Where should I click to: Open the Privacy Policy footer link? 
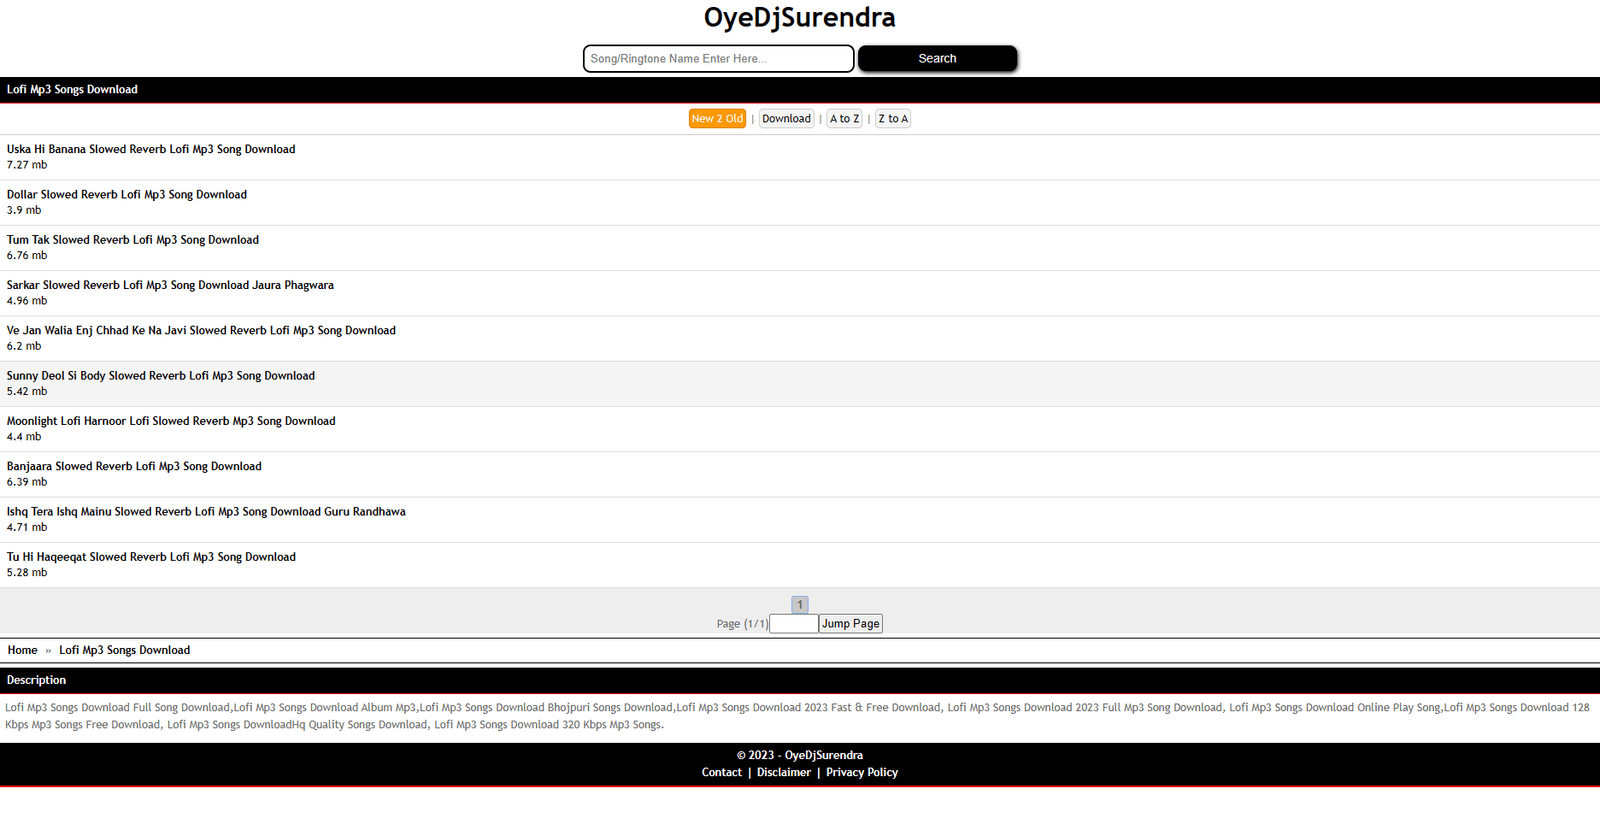[x=861, y=773]
